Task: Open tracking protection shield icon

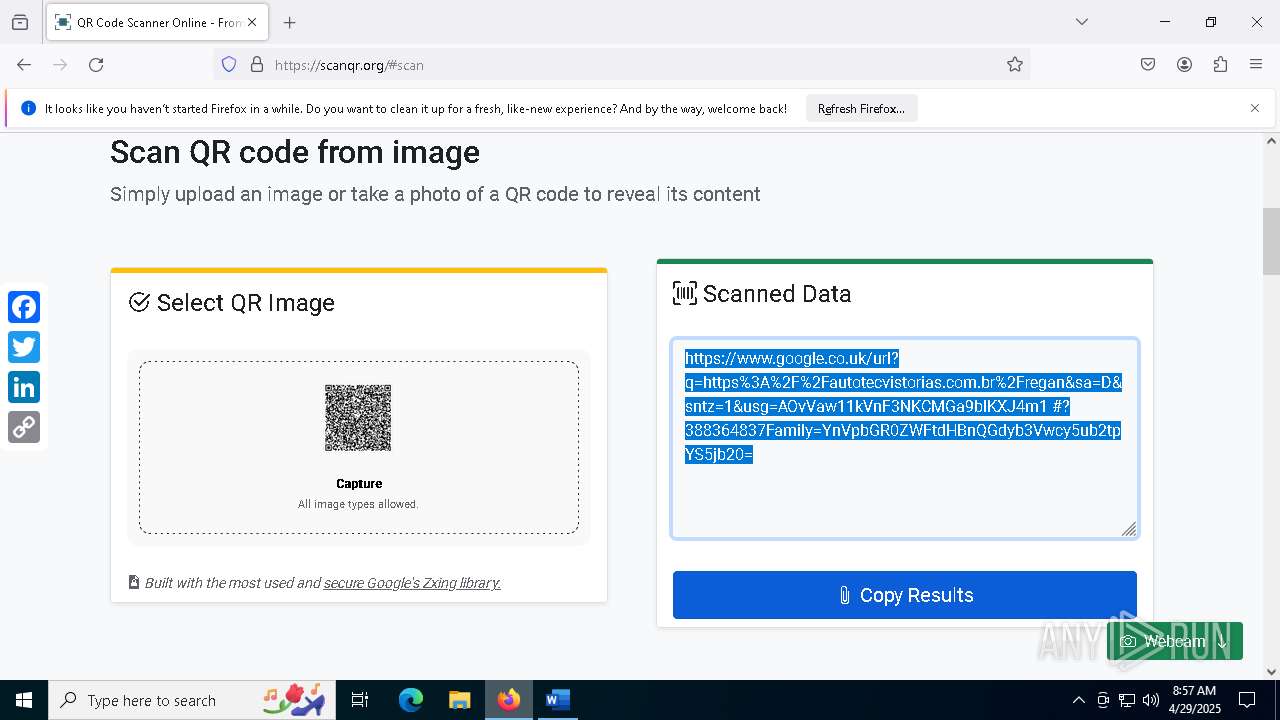Action: click(229, 65)
